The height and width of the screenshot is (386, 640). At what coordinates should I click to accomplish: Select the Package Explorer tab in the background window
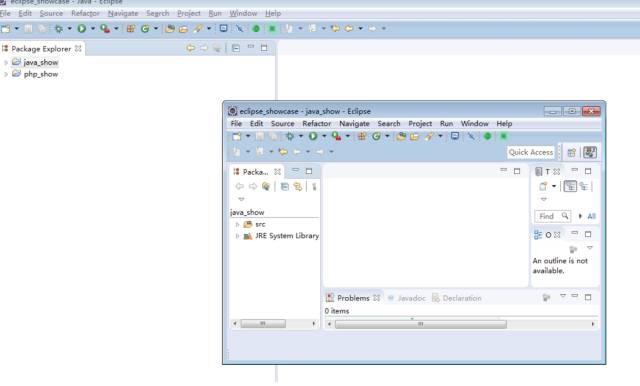click(x=42, y=49)
